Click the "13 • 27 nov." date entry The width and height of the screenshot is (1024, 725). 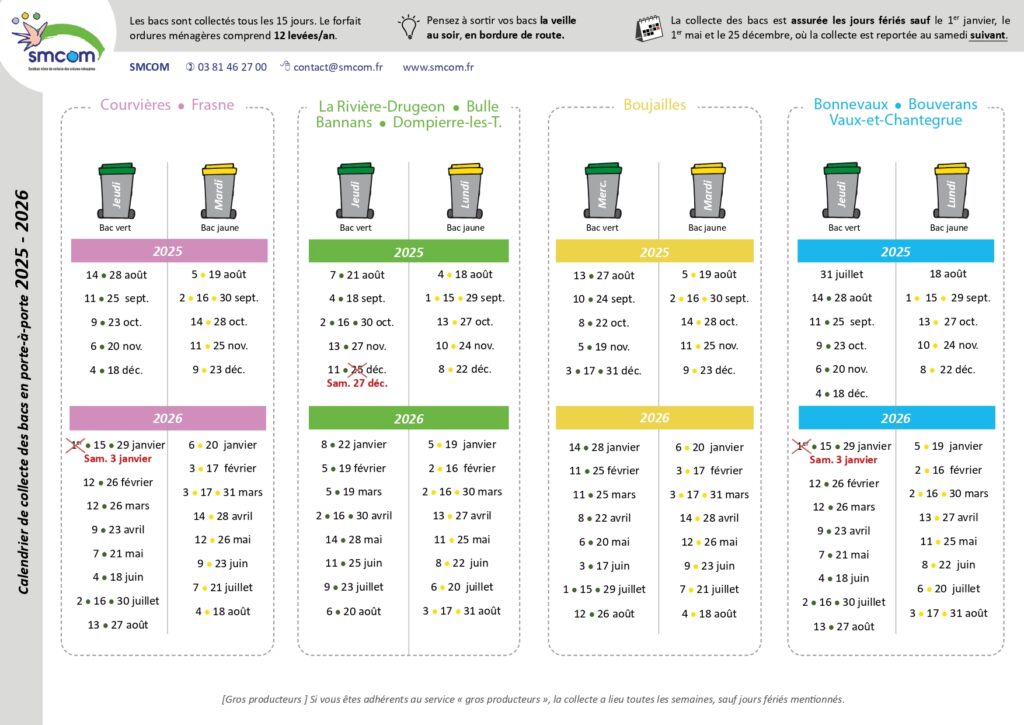click(357, 346)
